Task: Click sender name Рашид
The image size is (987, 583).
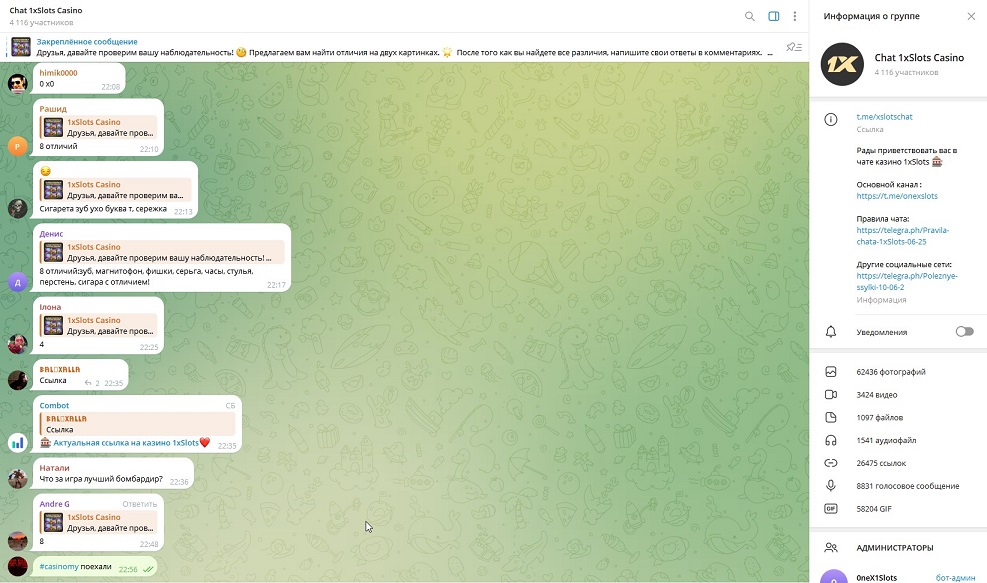Action: [53, 109]
